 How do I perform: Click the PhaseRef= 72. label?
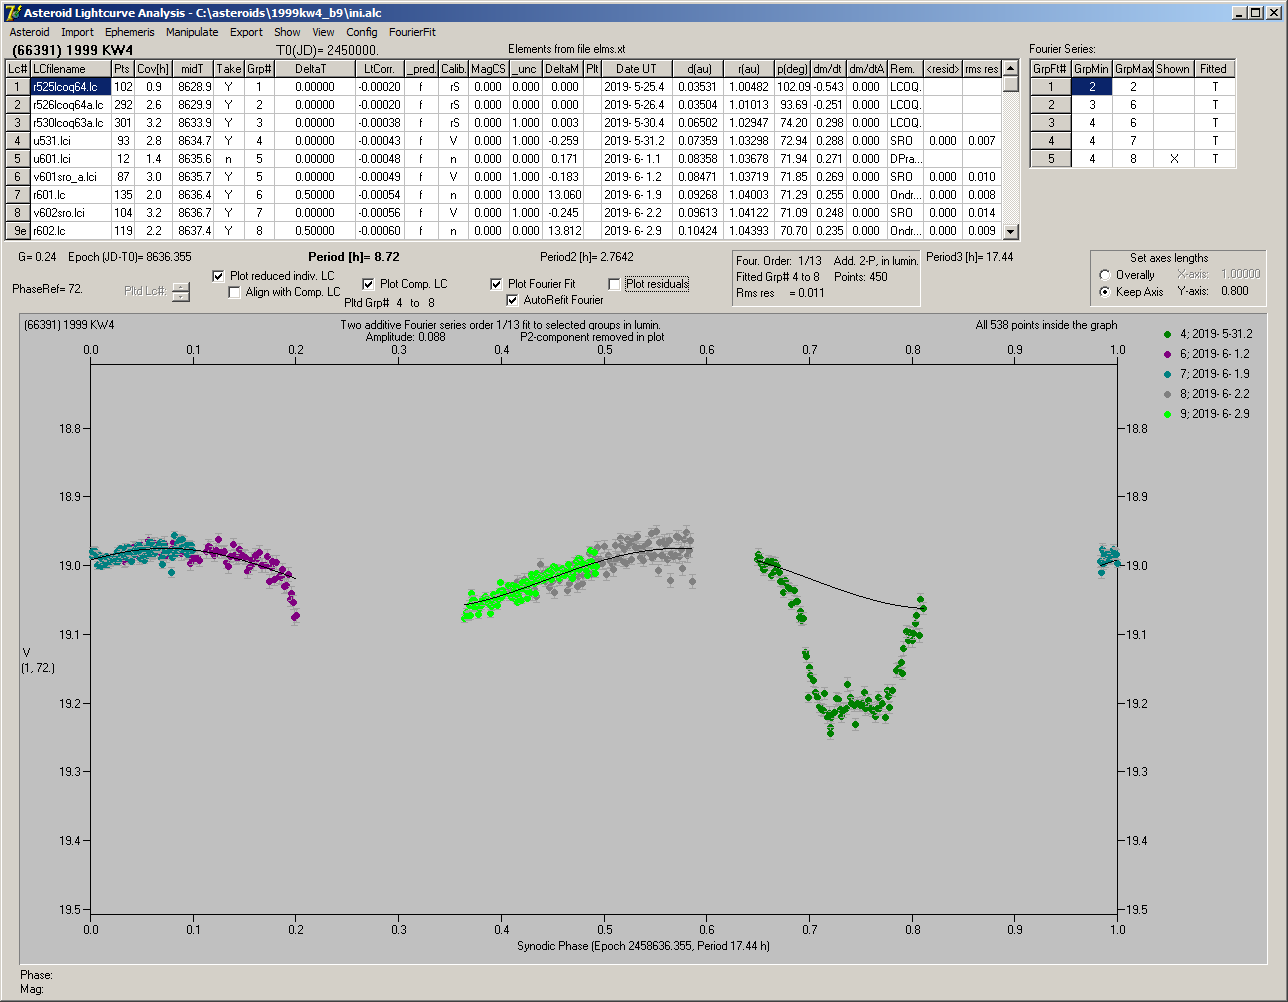click(x=47, y=289)
